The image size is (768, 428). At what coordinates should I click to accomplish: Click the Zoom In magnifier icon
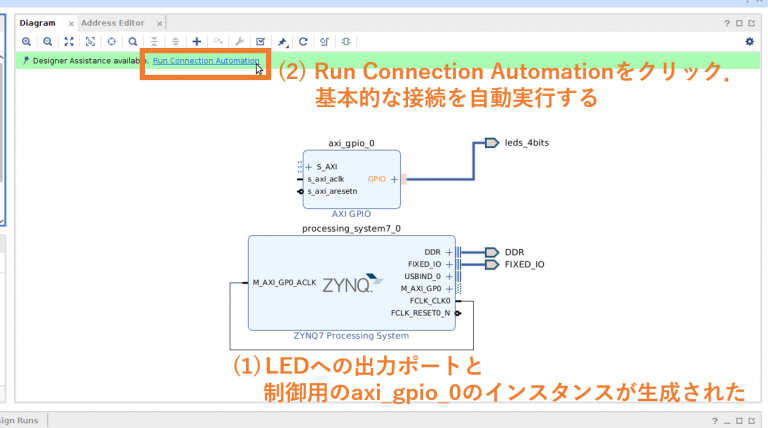[26, 41]
